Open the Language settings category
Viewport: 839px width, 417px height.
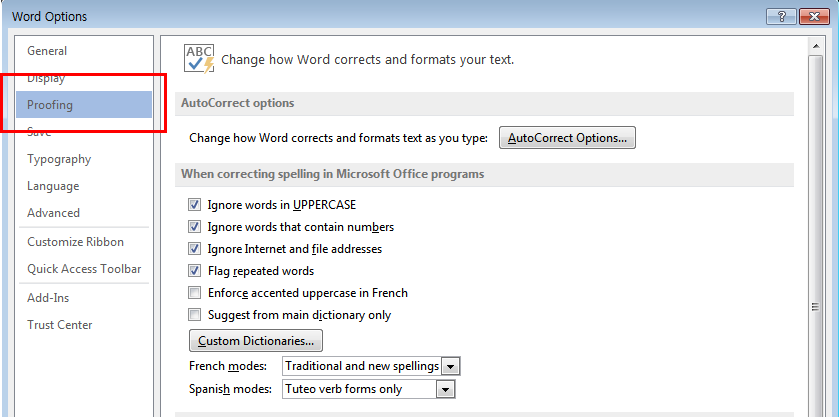[53, 186]
